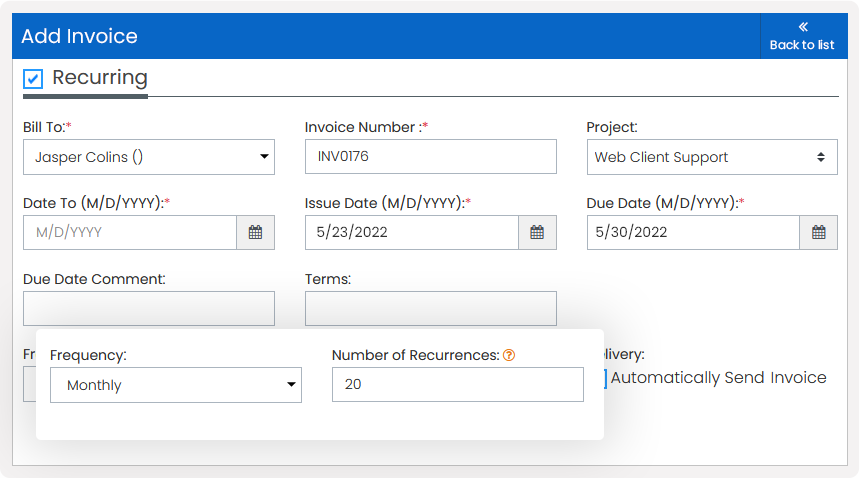This screenshot has height=478, width=860.
Task: Click the Issue Date field
Action: click(x=411, y=232)
